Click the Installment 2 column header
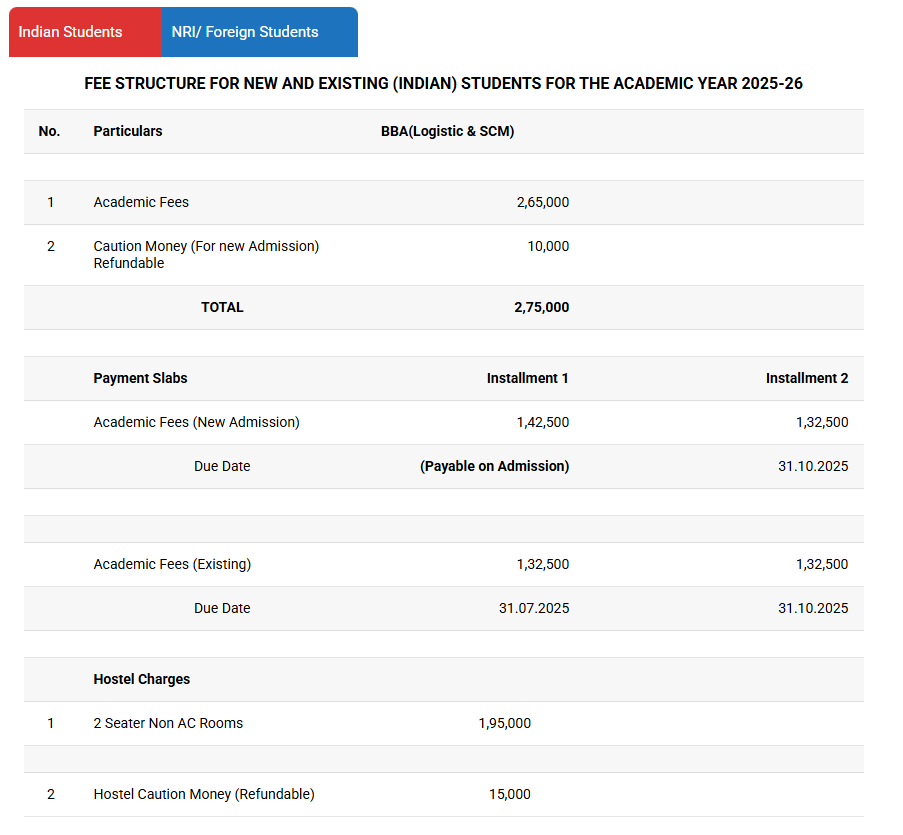This screenshot has width=903, height=835. tap(806, 378)
